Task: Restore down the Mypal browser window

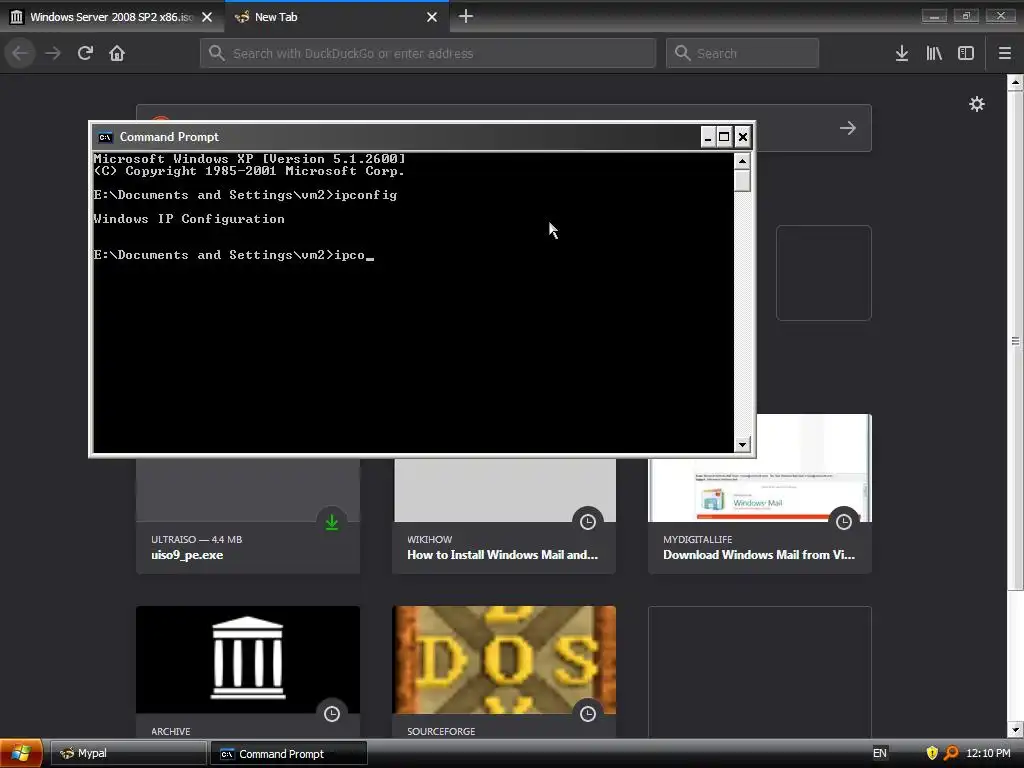Action: click(967, 16)
